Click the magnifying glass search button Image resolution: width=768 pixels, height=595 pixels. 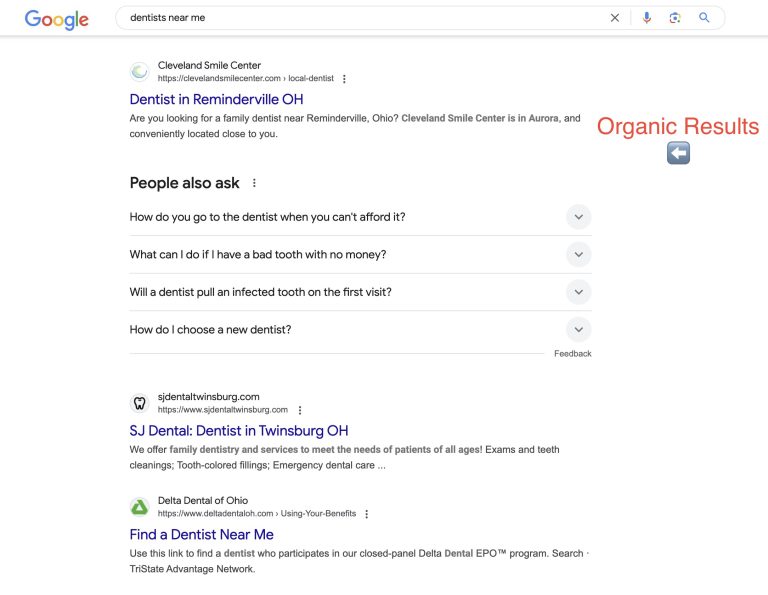(x=704, y=18)
